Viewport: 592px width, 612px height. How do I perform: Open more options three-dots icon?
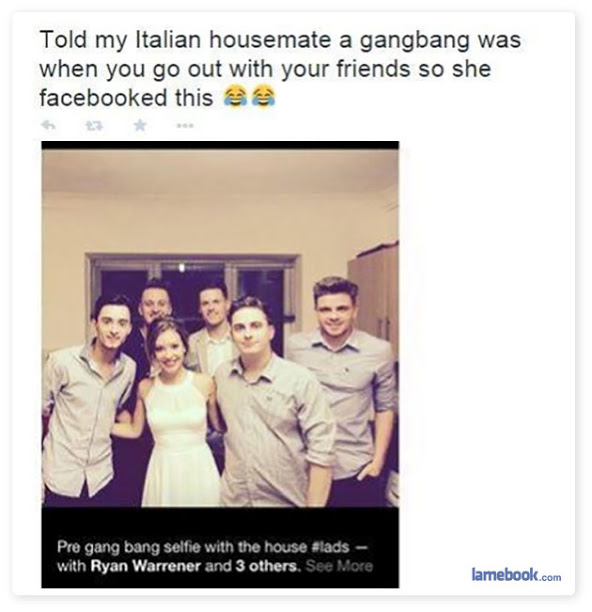185,126
